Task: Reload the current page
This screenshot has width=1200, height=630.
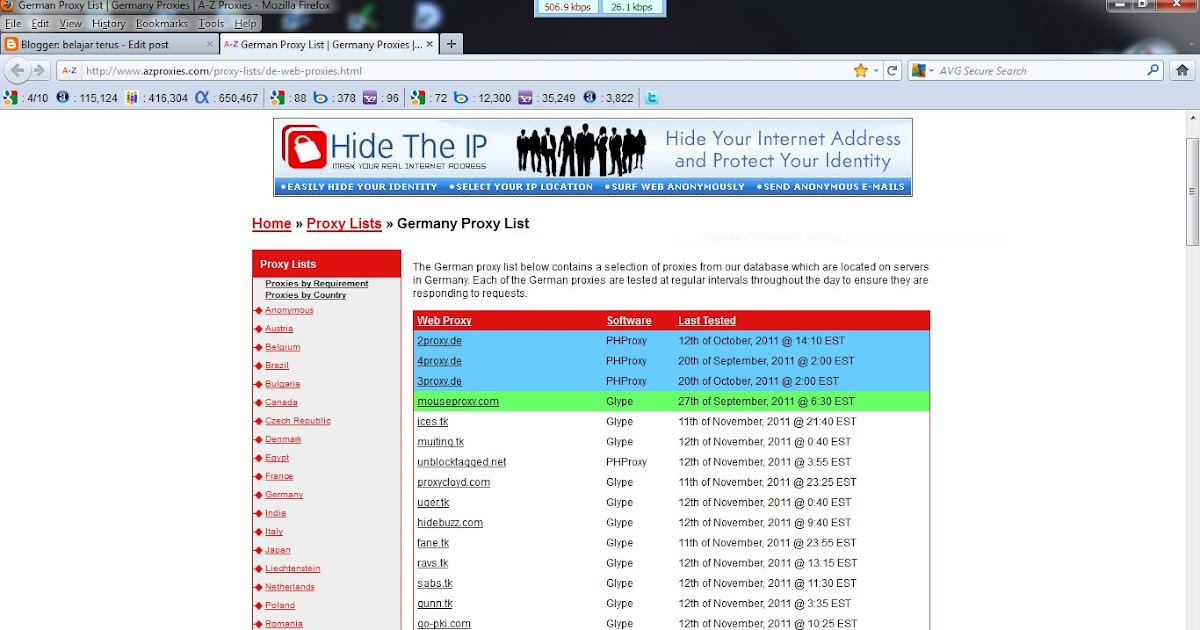Action: tap(892, 71)
